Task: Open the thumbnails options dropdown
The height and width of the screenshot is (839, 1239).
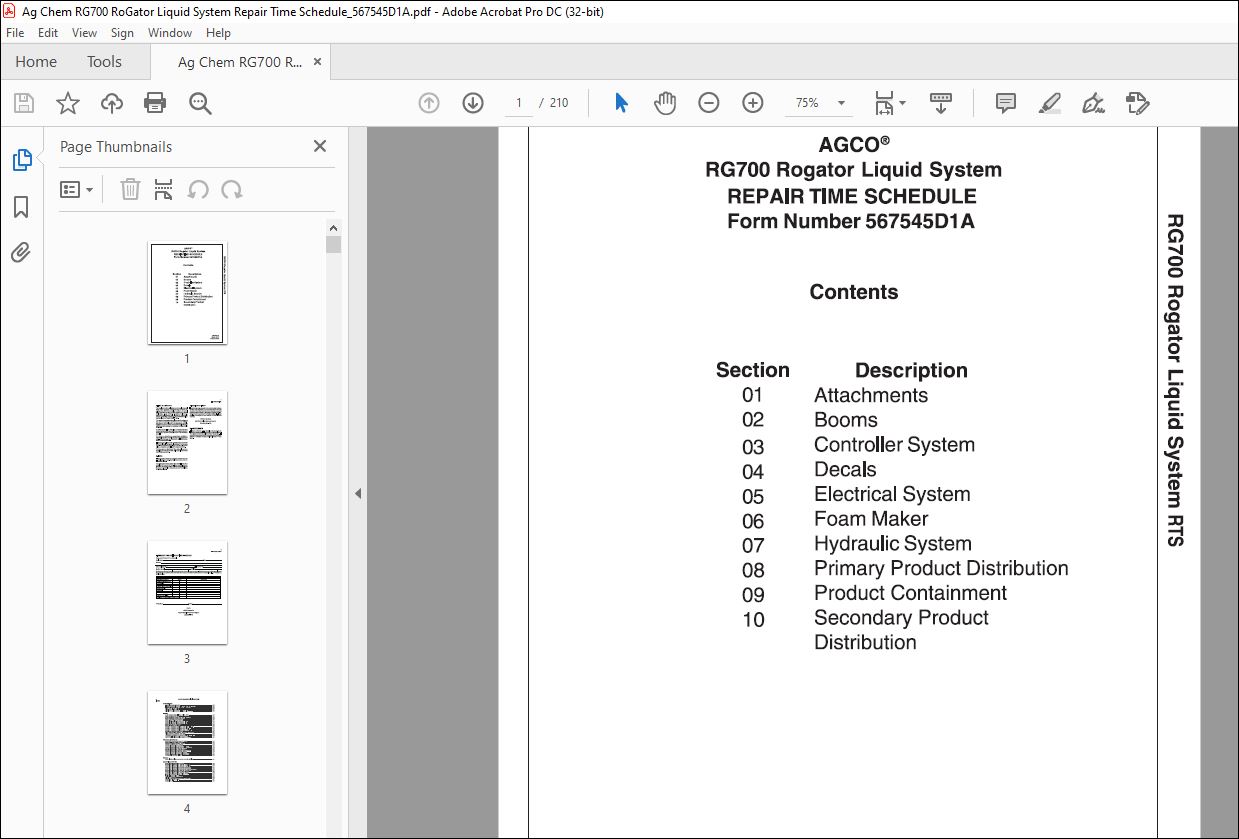Action: (77, 190)
